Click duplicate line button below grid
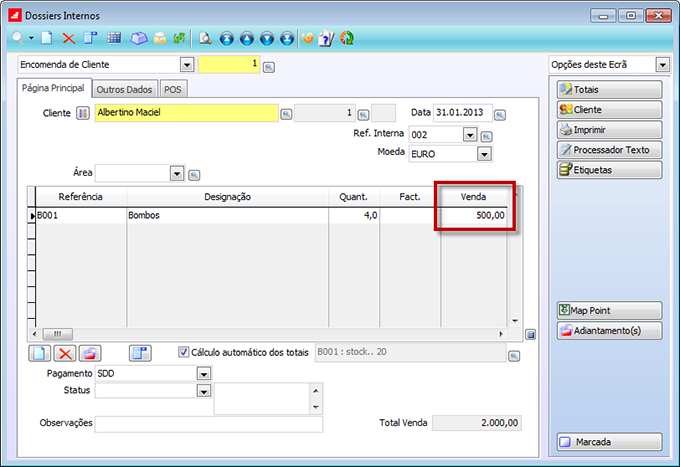 coord(140,353)
